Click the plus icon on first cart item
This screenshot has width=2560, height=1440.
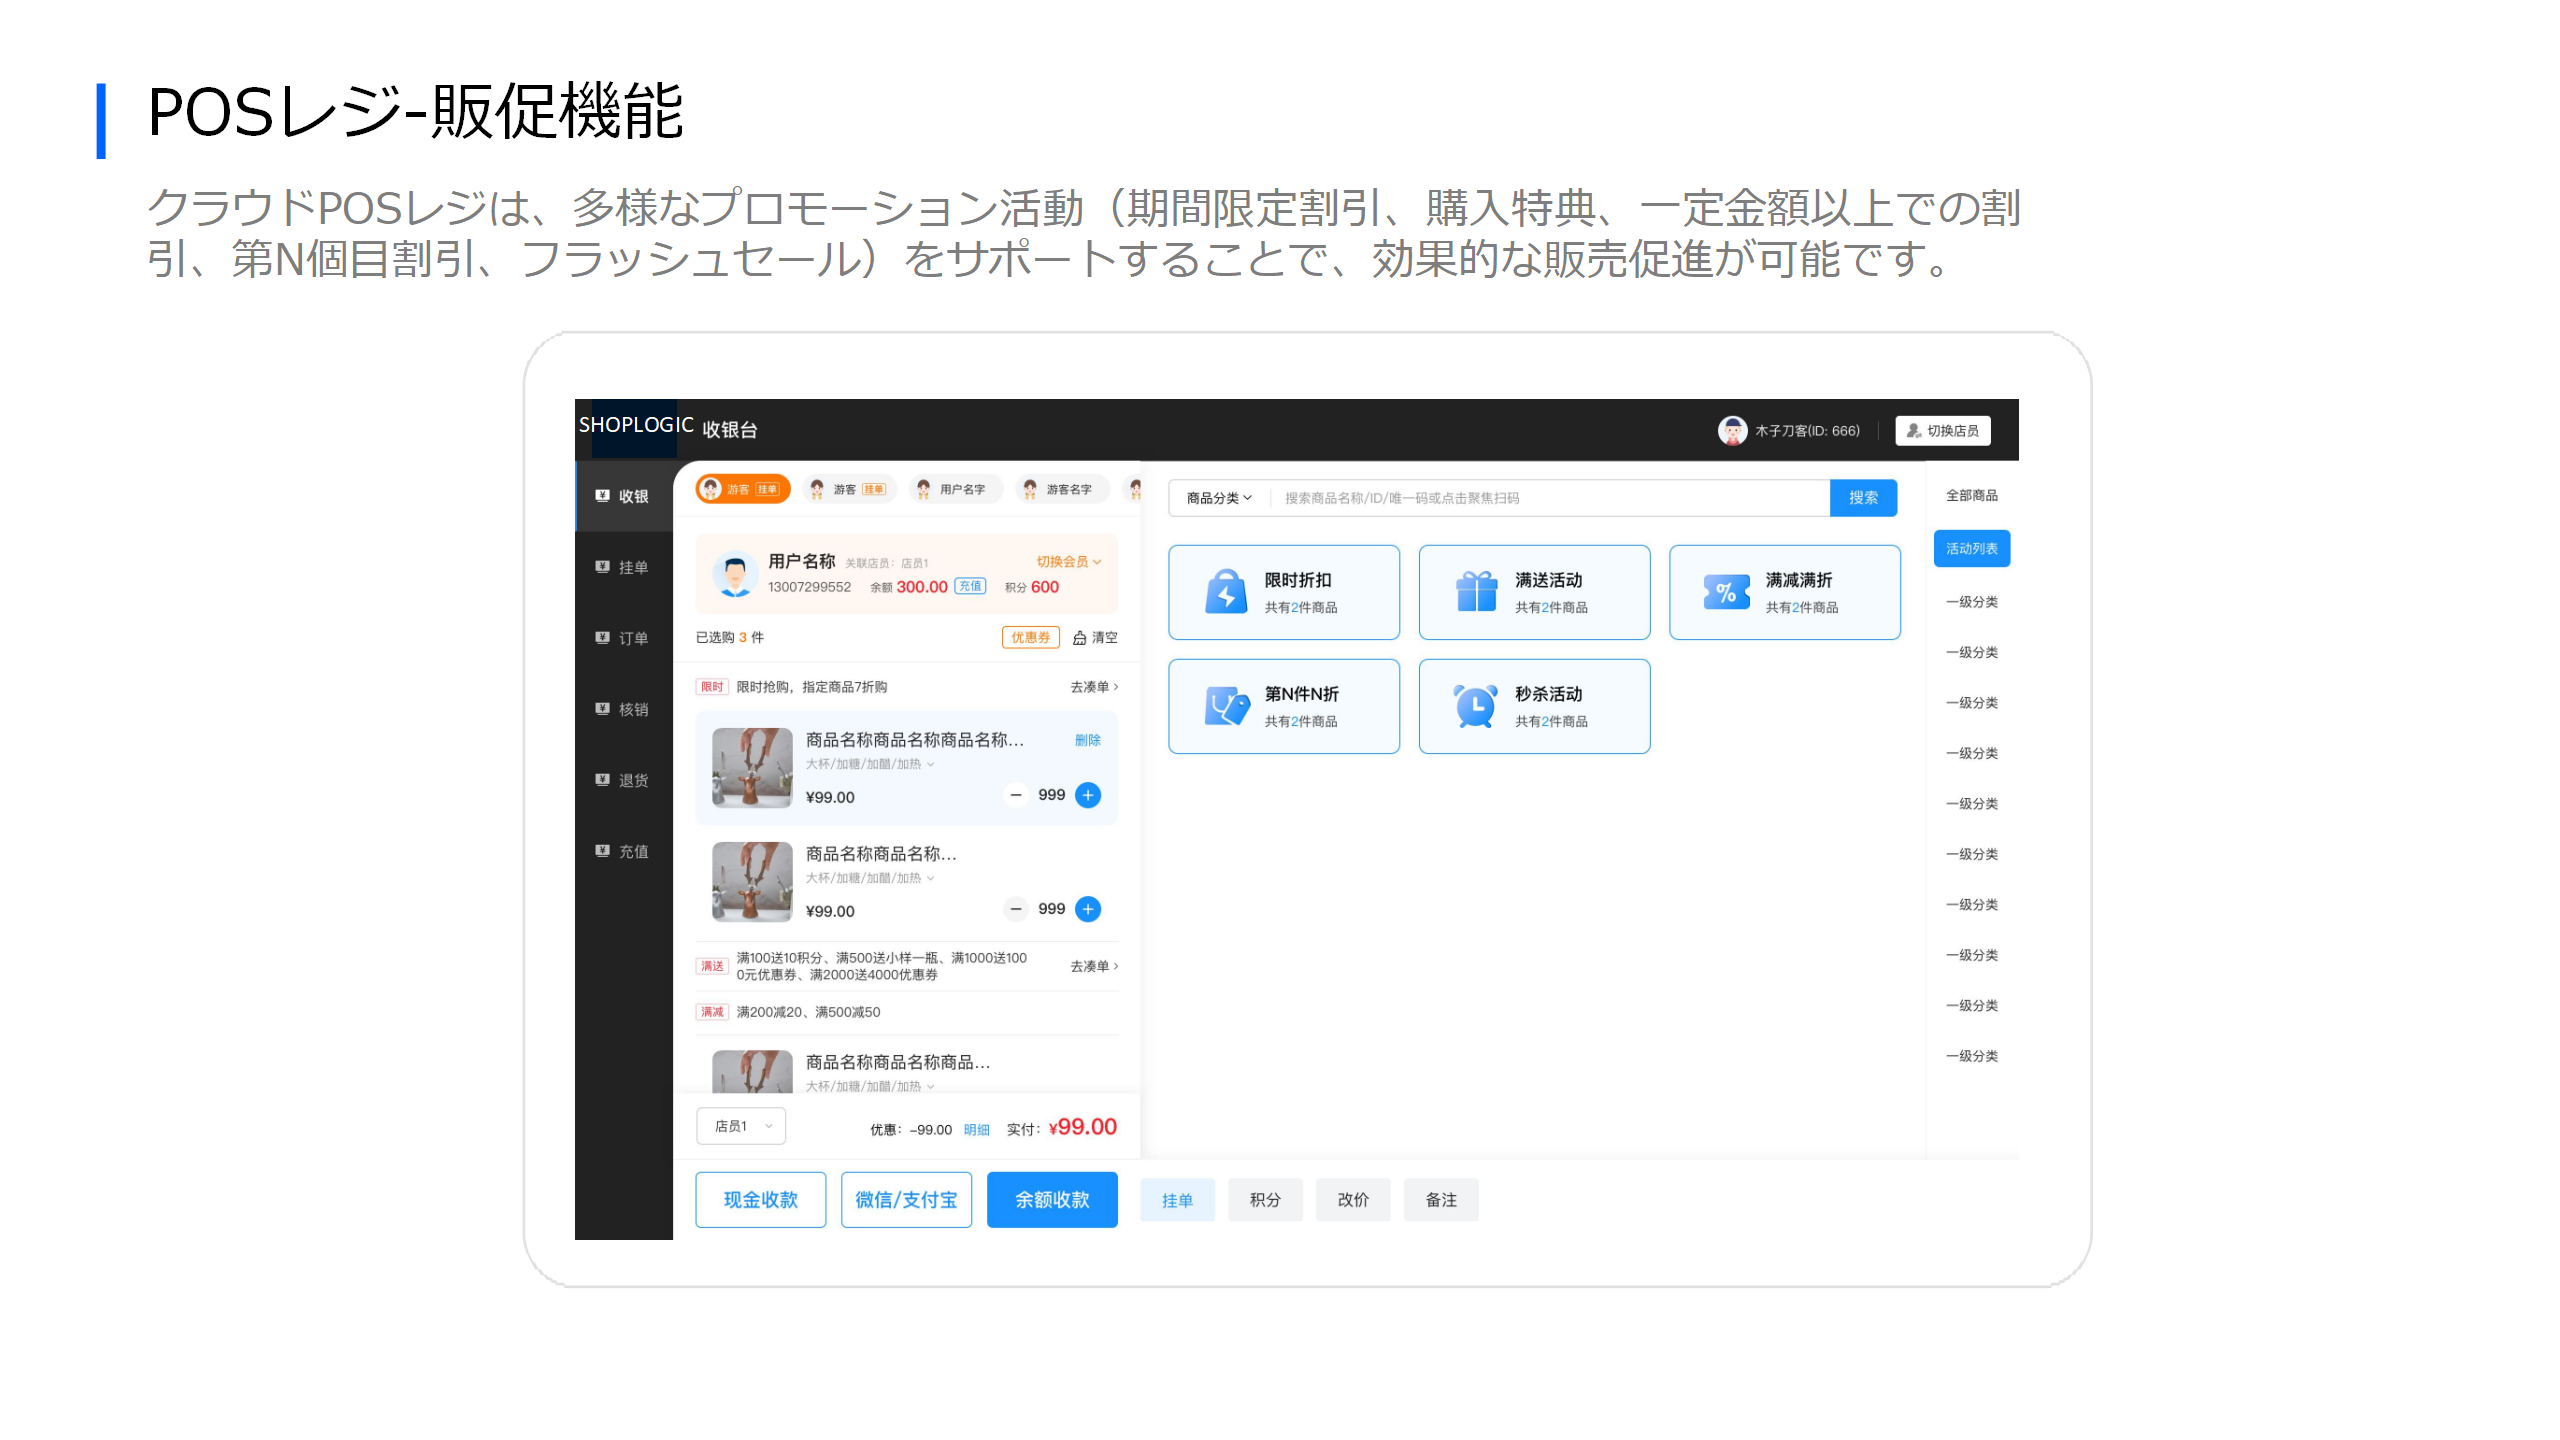(x=1088, y=795)
